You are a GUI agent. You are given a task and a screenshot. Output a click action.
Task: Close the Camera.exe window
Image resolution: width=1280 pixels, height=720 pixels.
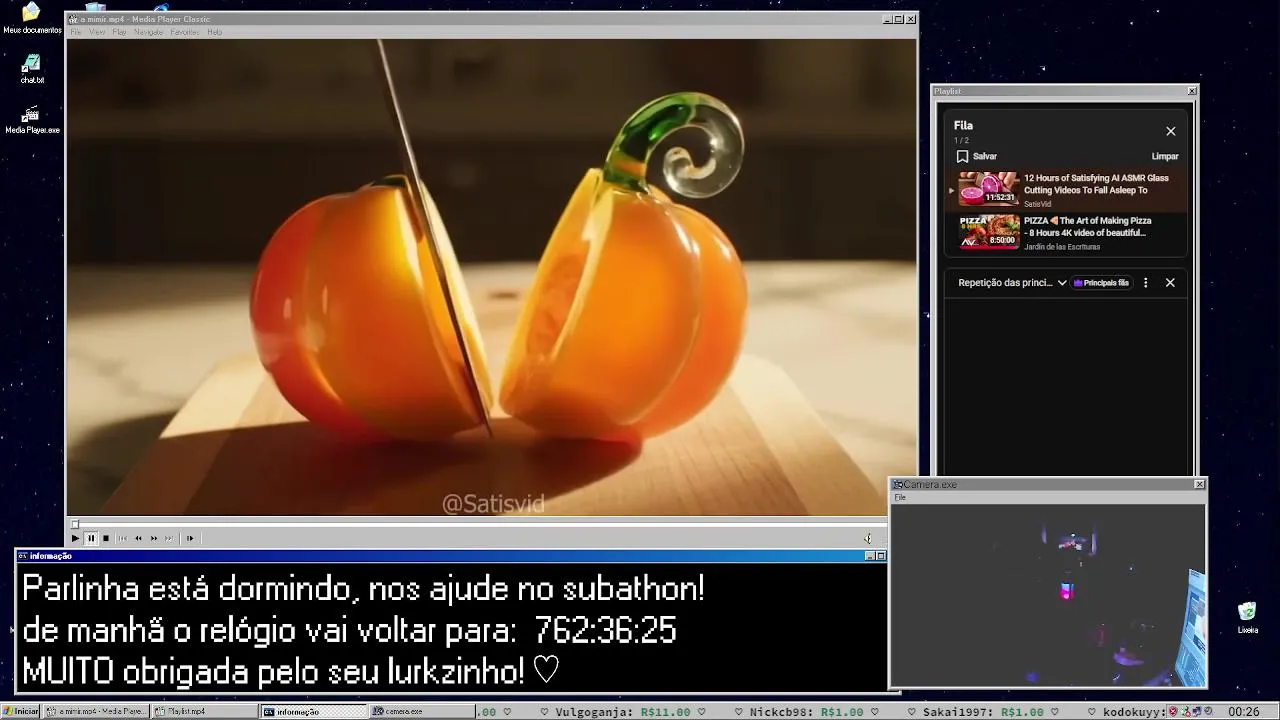point(1200,485)
